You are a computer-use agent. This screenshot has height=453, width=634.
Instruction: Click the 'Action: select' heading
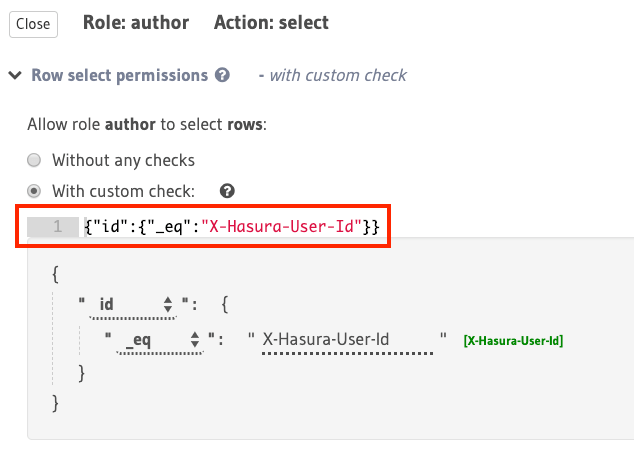pos(271,22)
